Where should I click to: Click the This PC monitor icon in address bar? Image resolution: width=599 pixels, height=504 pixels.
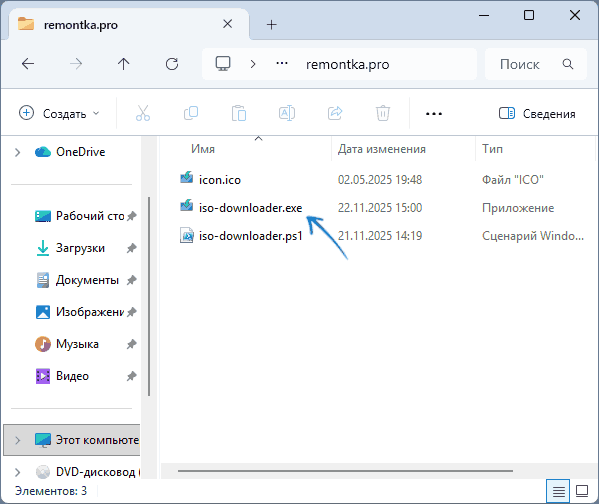tap(223, 64)
